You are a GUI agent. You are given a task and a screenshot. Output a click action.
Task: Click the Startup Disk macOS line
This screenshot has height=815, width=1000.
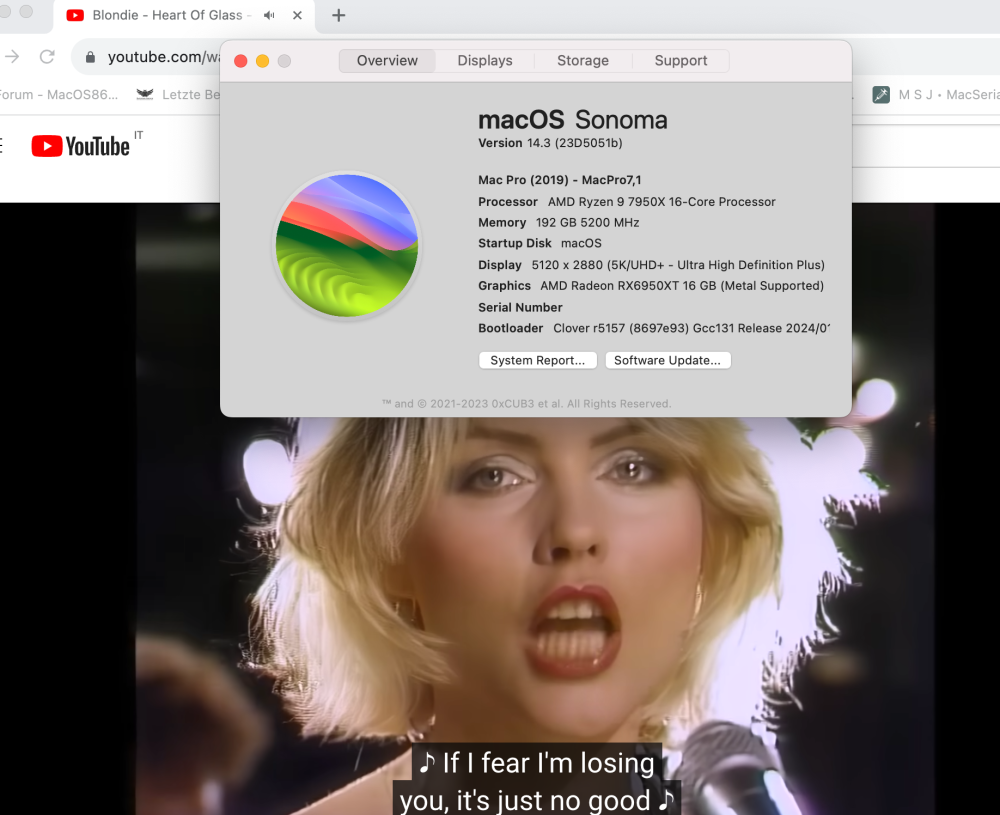[x=540, y=243]
